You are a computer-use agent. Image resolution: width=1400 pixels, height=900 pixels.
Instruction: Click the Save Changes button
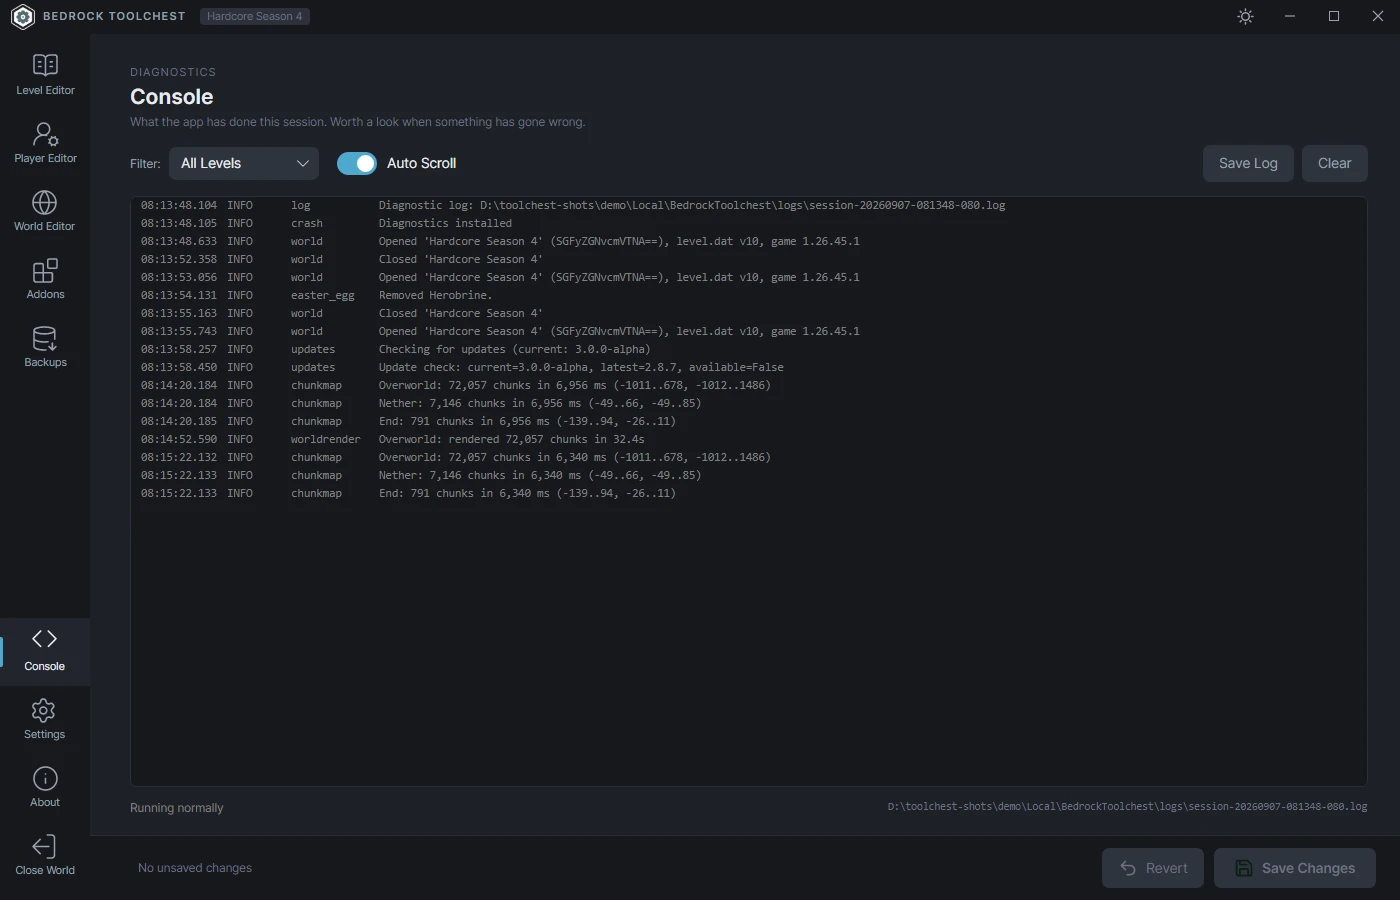coord(1295,868)
